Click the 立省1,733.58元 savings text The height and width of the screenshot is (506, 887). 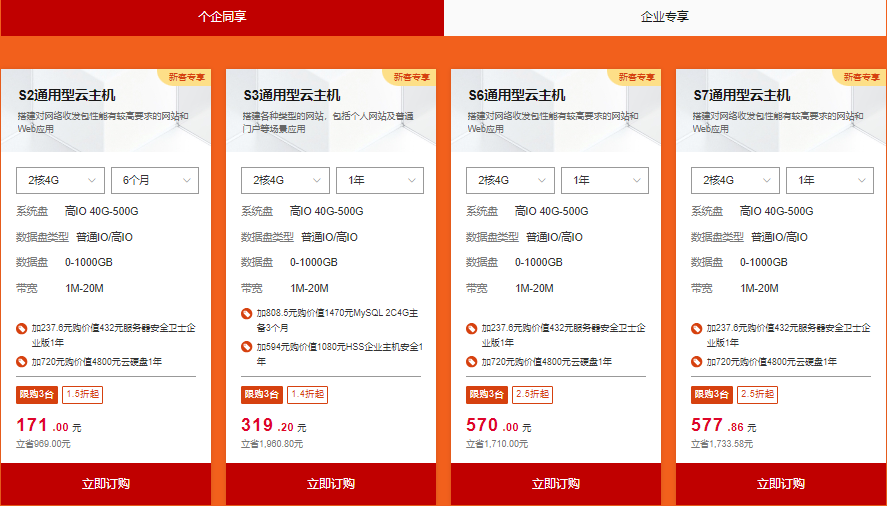pos(722,444)
